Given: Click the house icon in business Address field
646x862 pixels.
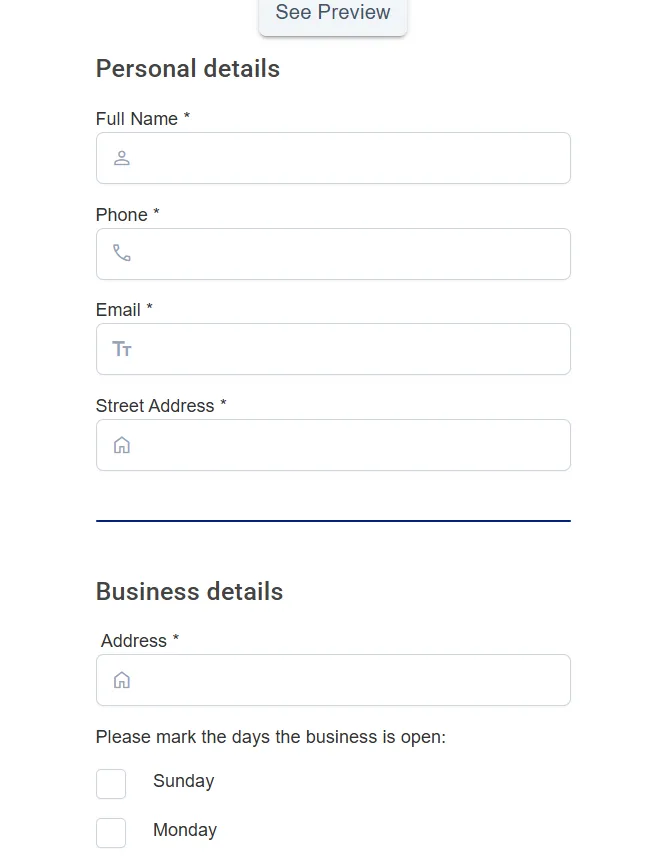Looking at the screenshot, I should (x=121, y=679).
